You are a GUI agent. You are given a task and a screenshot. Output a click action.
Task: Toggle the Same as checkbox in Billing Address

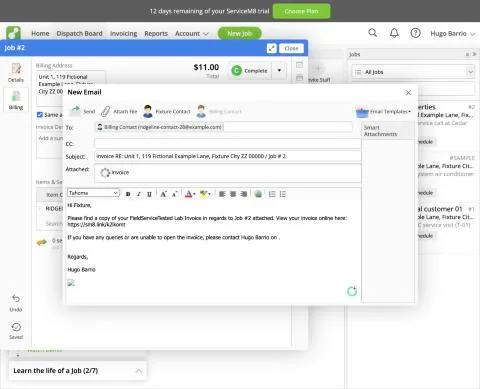point(40,115)
